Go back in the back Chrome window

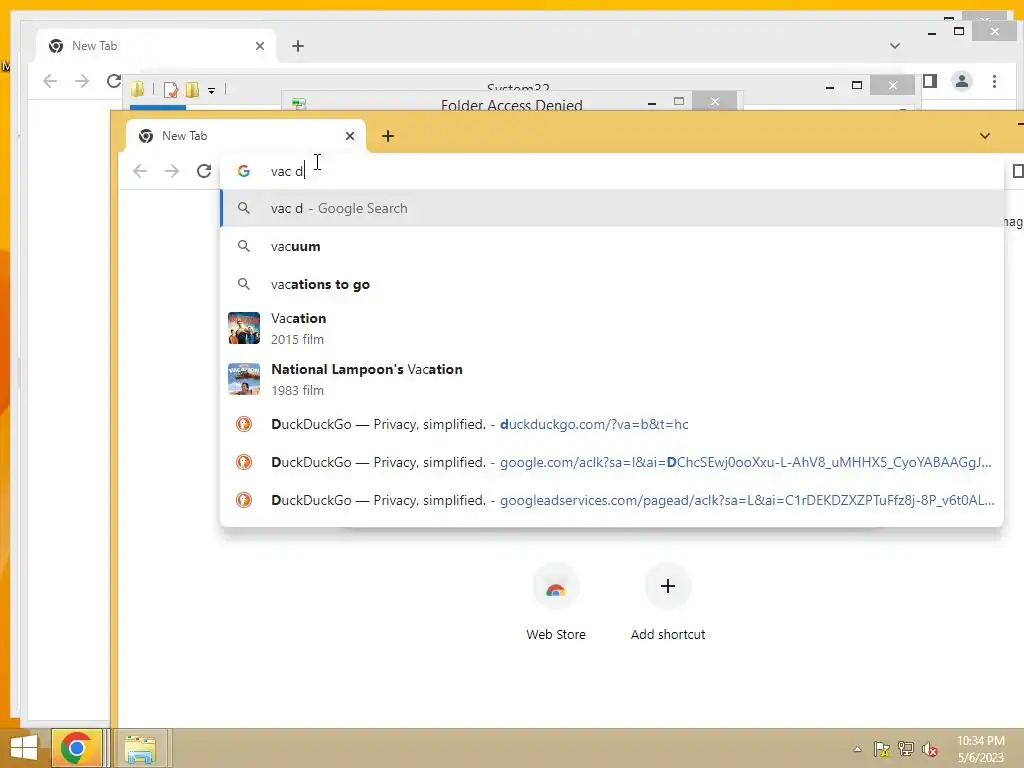(50, 81)
